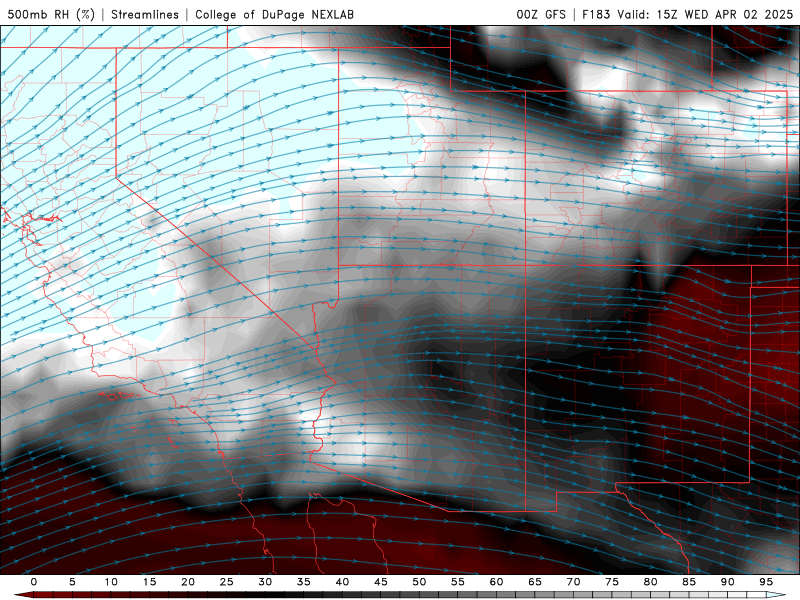Click the 30 label on the colorbar
This screenshot has height=600, width=800.
265,582
